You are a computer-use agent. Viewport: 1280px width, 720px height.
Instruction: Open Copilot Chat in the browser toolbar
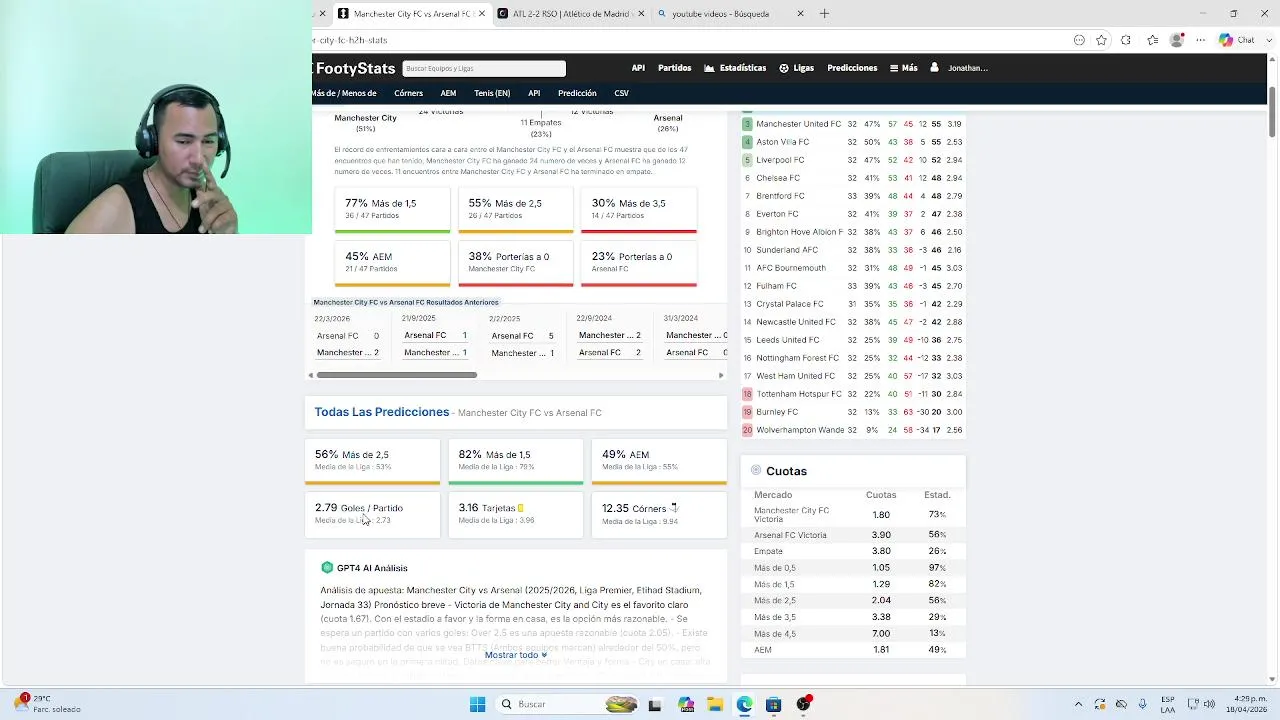(1237, 40)
